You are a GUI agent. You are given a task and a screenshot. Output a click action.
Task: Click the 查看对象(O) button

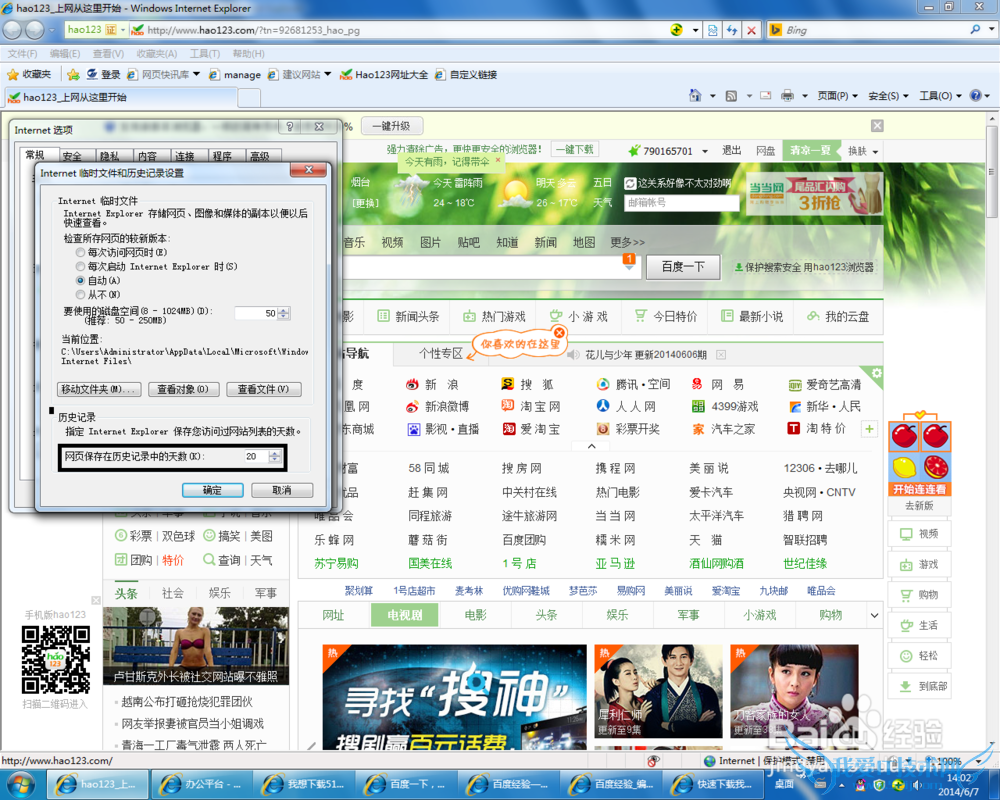click(x=183, y=389)
